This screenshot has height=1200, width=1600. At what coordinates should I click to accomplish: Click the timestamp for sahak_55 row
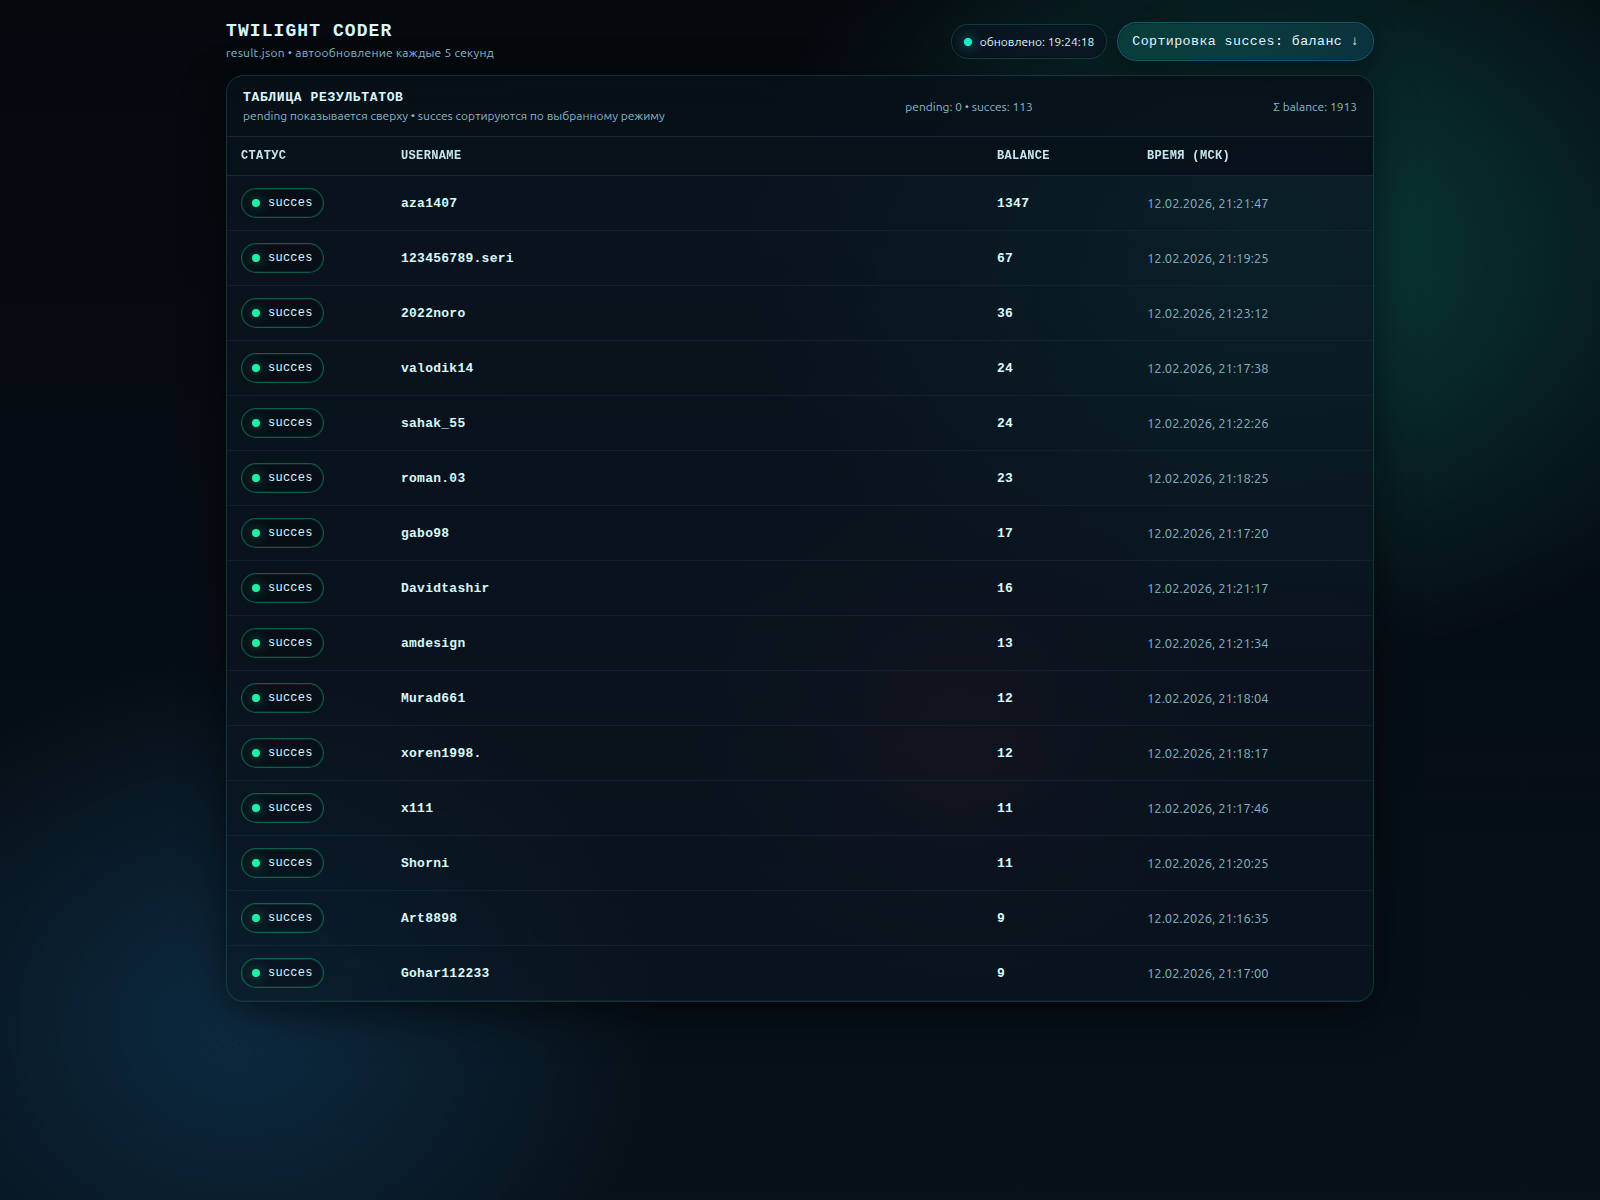coord(1207,424)
